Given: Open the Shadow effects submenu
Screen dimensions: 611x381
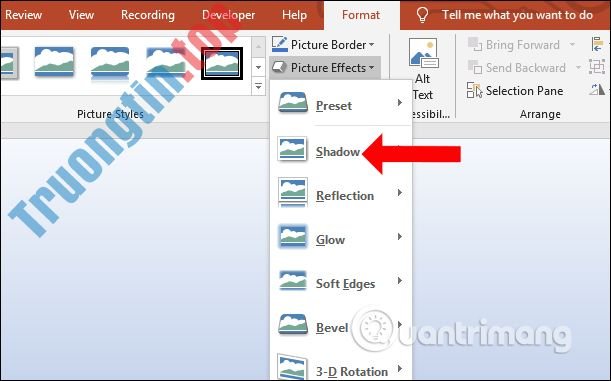Looking at the screenshot, I should pos(341,149).
